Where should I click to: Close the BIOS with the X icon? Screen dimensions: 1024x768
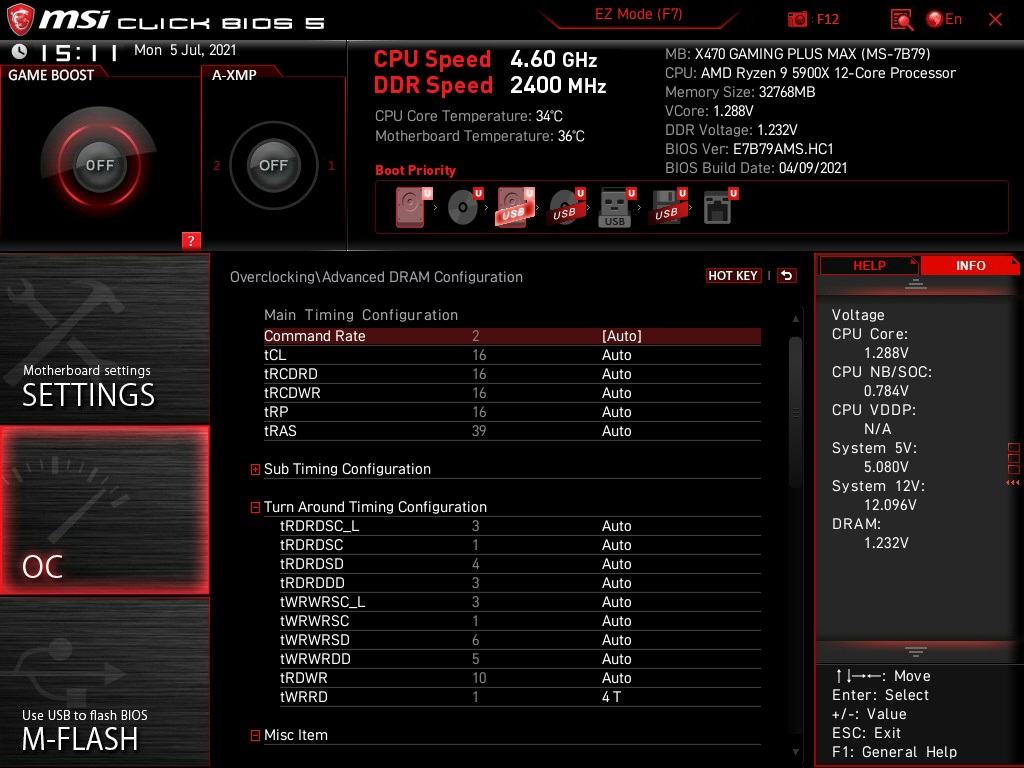[x=995, y=20]
